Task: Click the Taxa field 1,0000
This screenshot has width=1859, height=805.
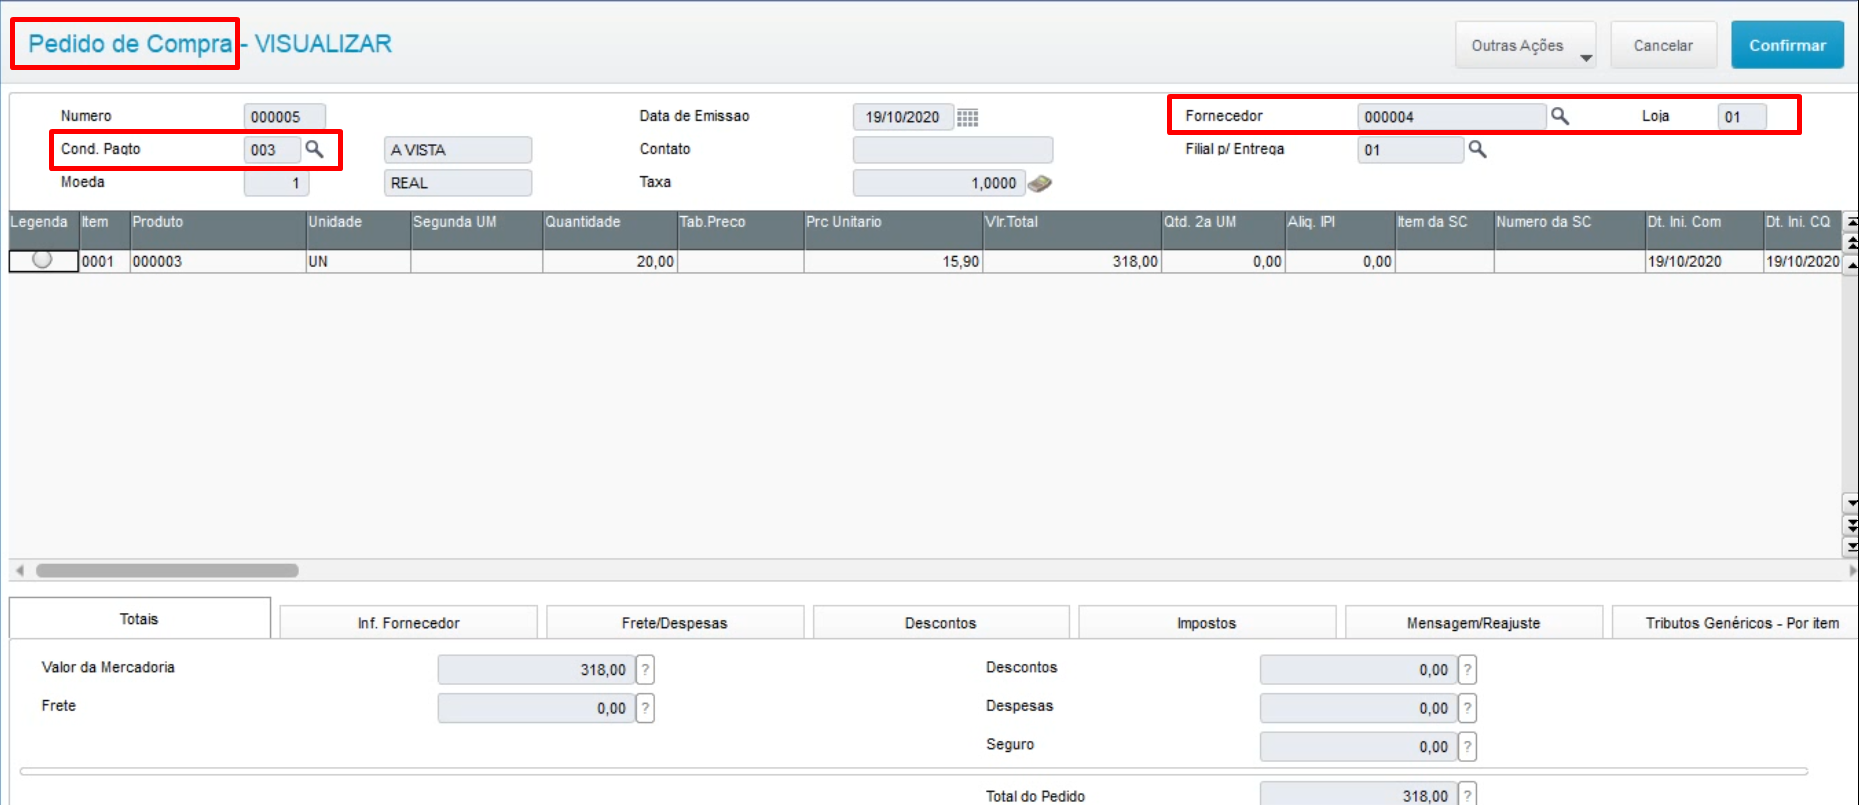Action: (x=939, y=183)
